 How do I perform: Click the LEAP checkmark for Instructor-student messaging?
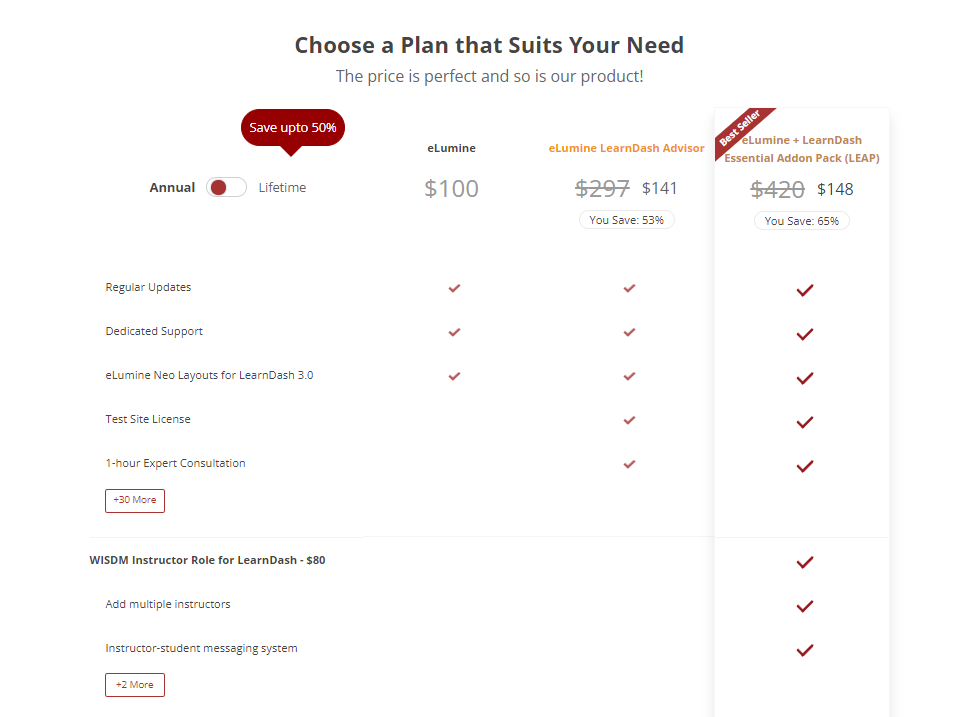804,650
